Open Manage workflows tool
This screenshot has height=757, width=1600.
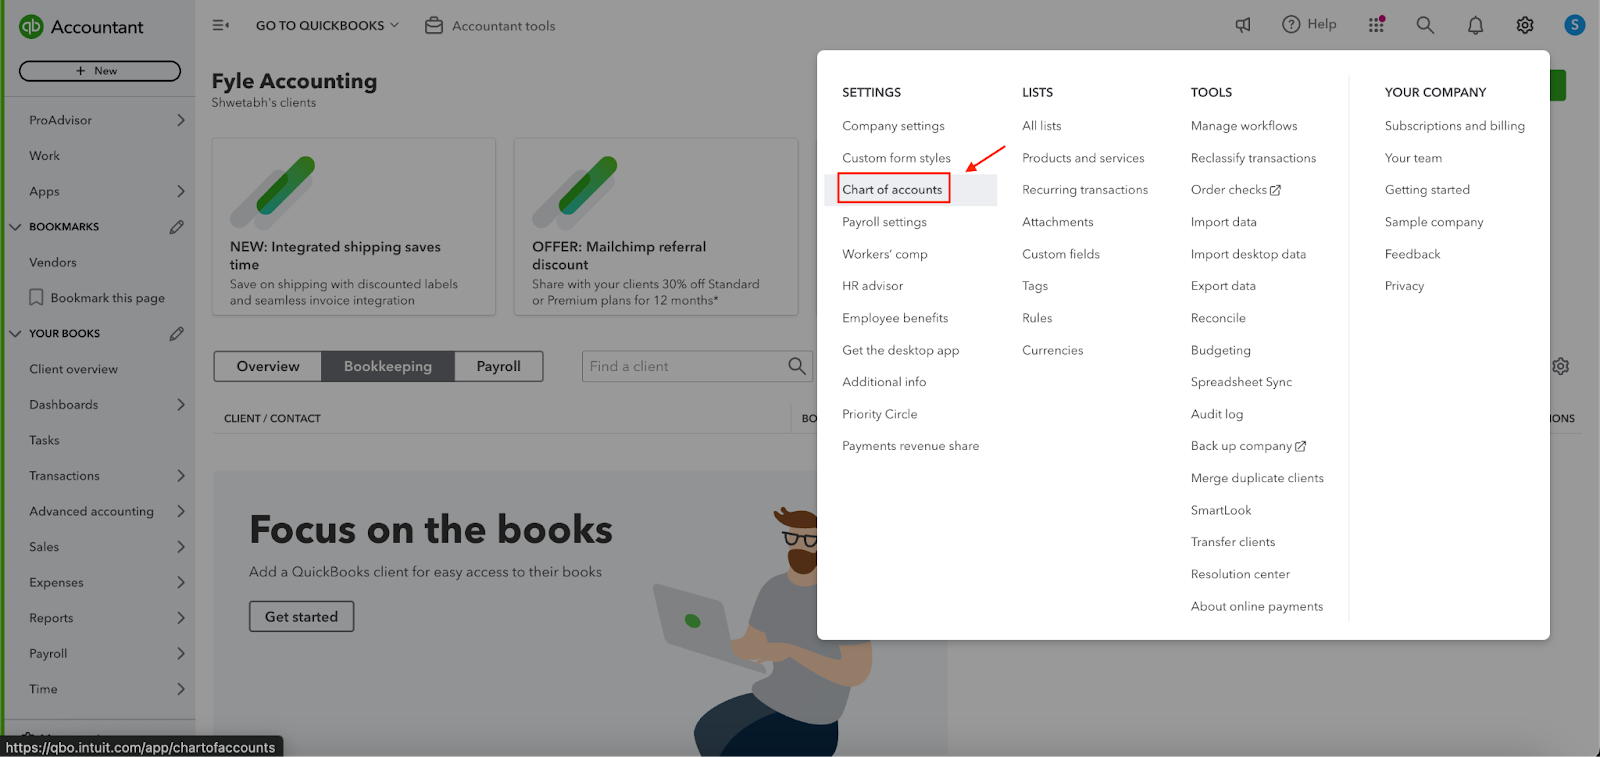[1244, 126]
